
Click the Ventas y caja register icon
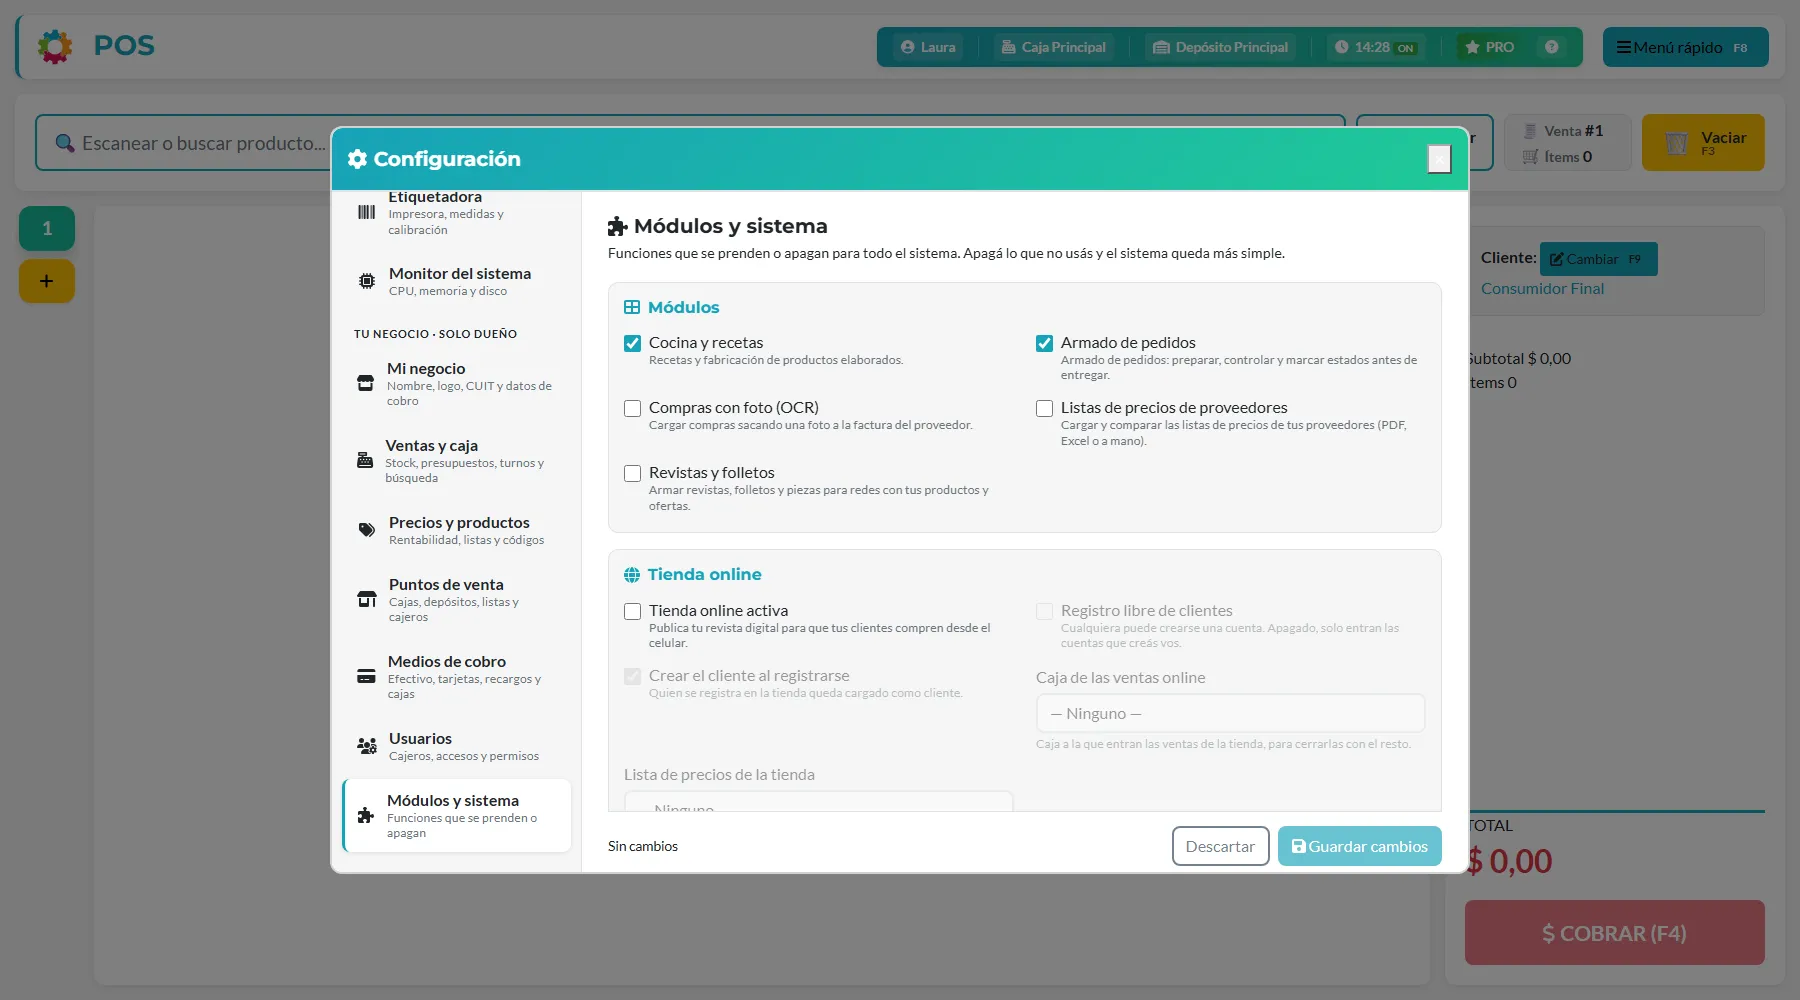365,460
